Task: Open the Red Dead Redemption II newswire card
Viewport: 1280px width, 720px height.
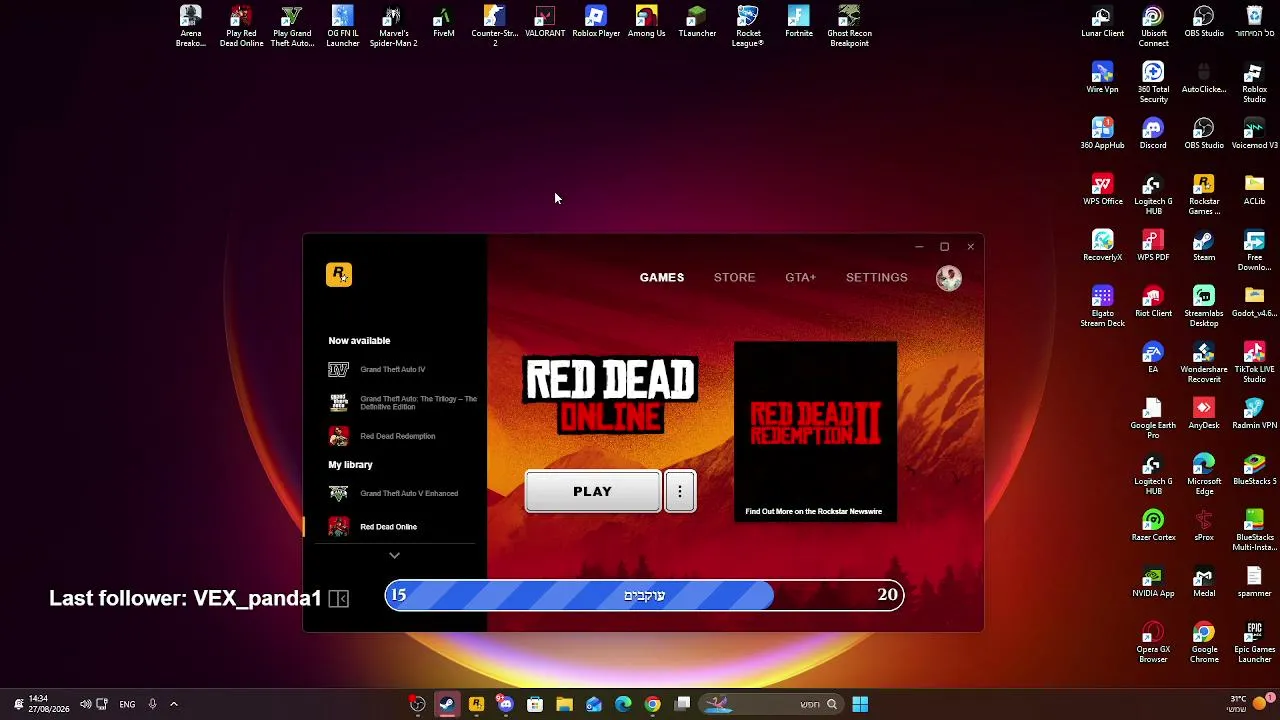Action: 815,431
